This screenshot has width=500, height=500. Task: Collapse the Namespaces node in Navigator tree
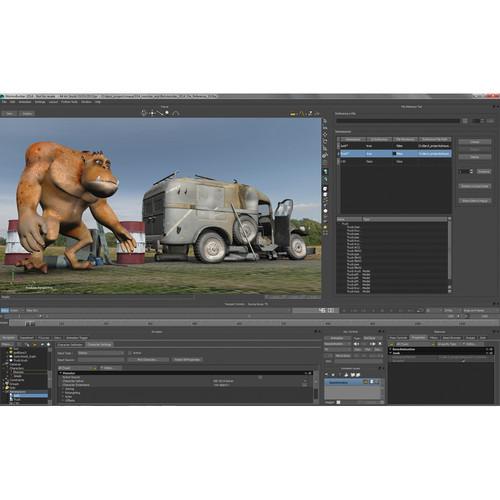pyautogui.click(x=3, y=392)
